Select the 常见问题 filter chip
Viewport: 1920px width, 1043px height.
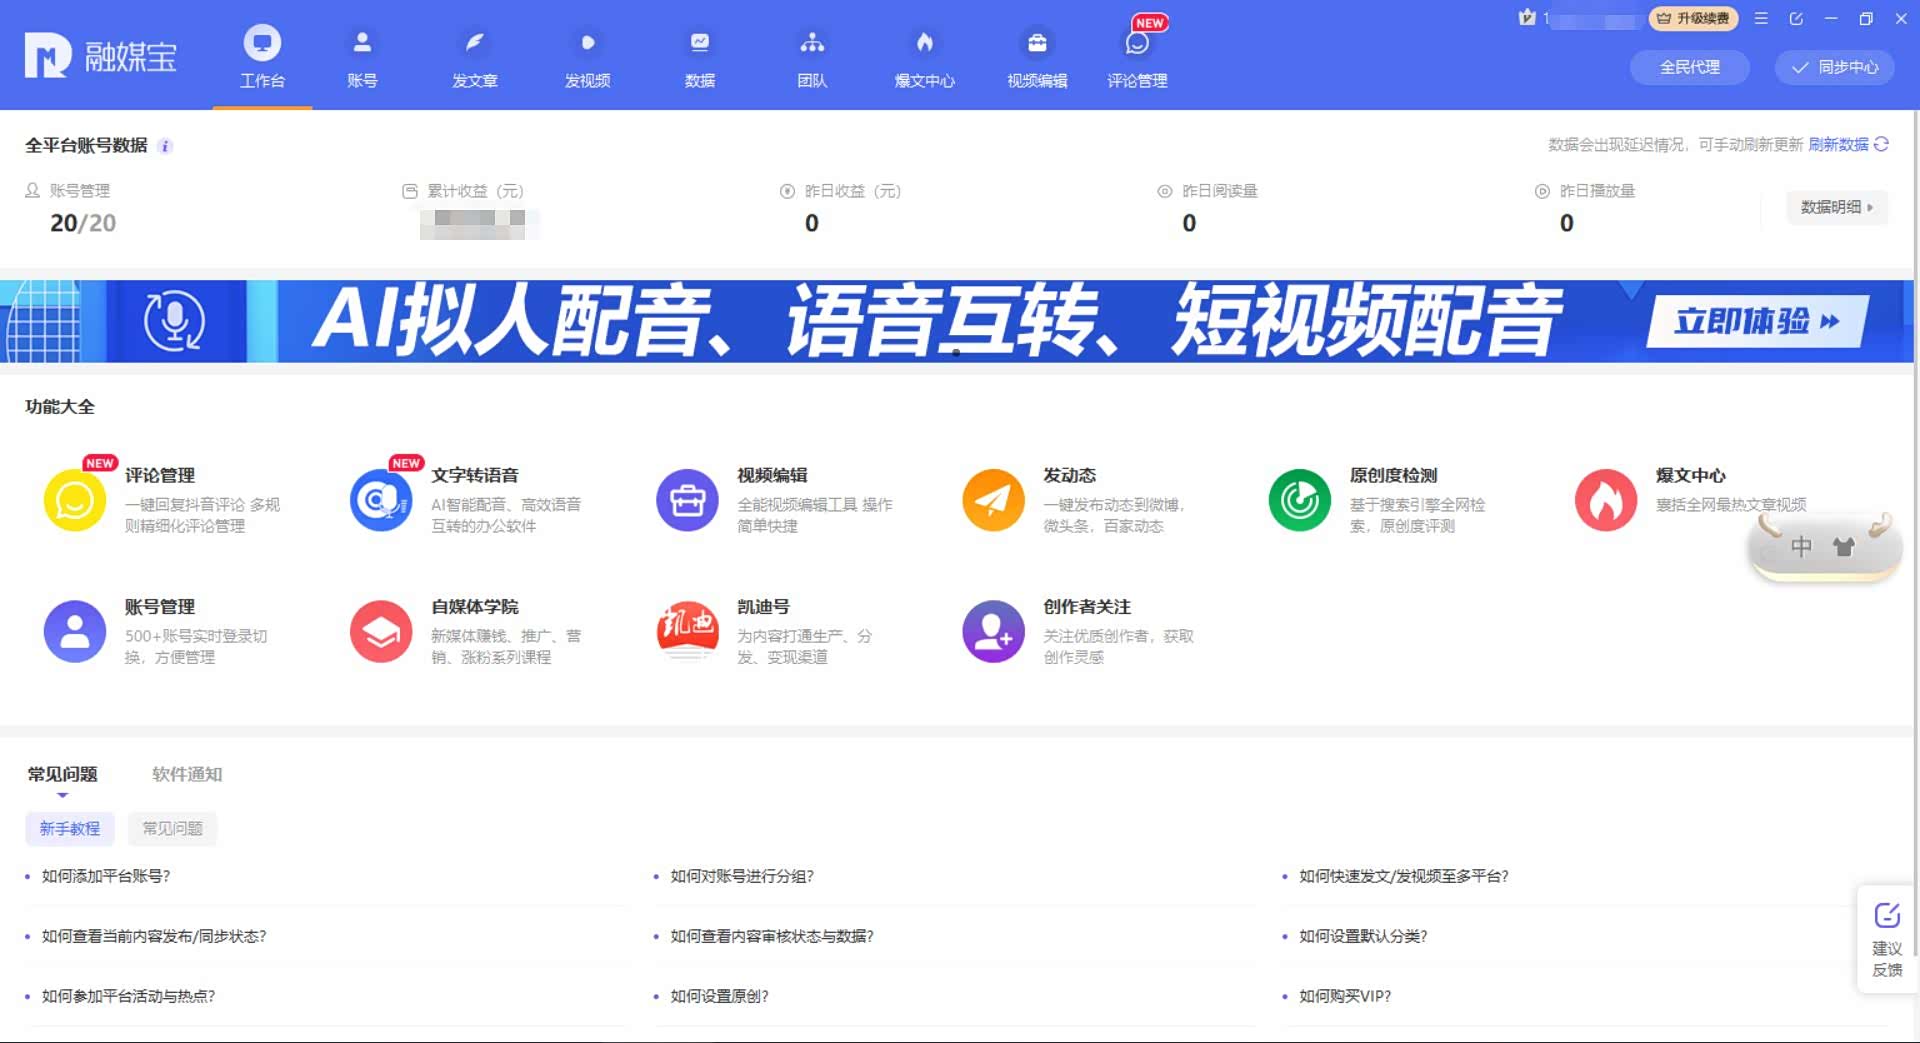tap(172, 828)
